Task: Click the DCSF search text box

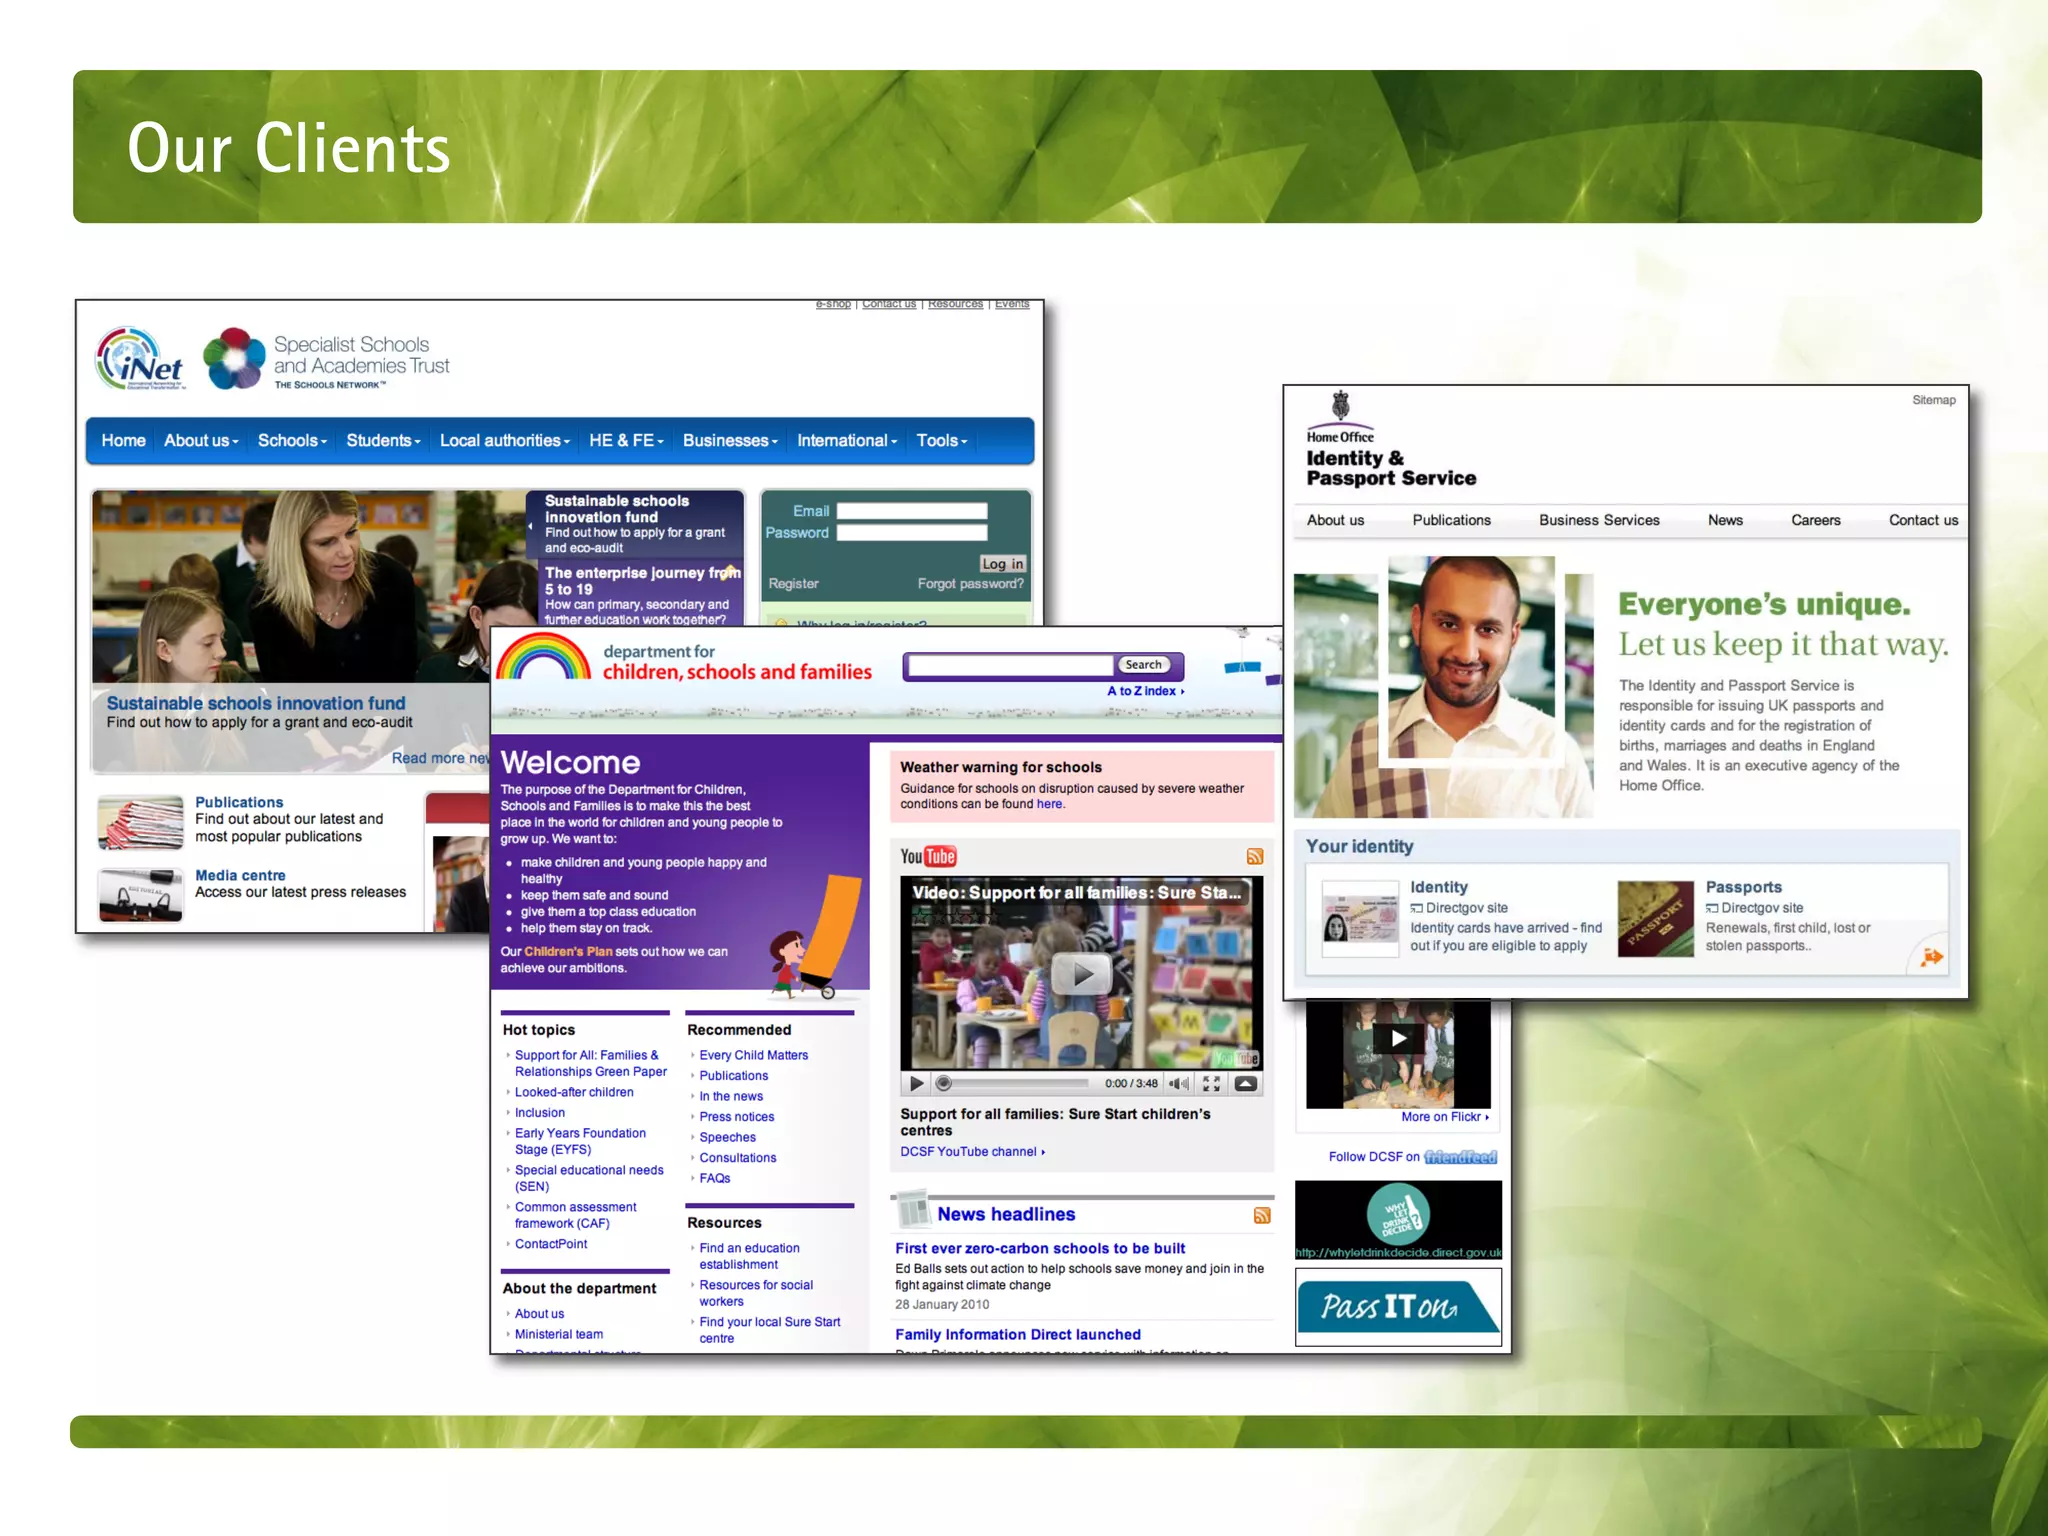Action: coord(1010,666)
